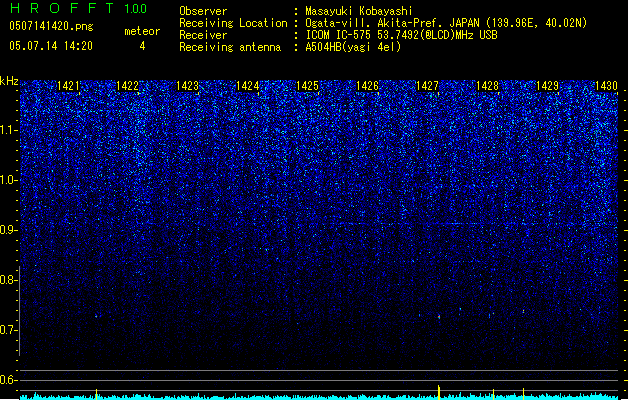The height and width of the screenshot is (400, 629).
Task: Click the meteor count label
Action: click(142, 31)
